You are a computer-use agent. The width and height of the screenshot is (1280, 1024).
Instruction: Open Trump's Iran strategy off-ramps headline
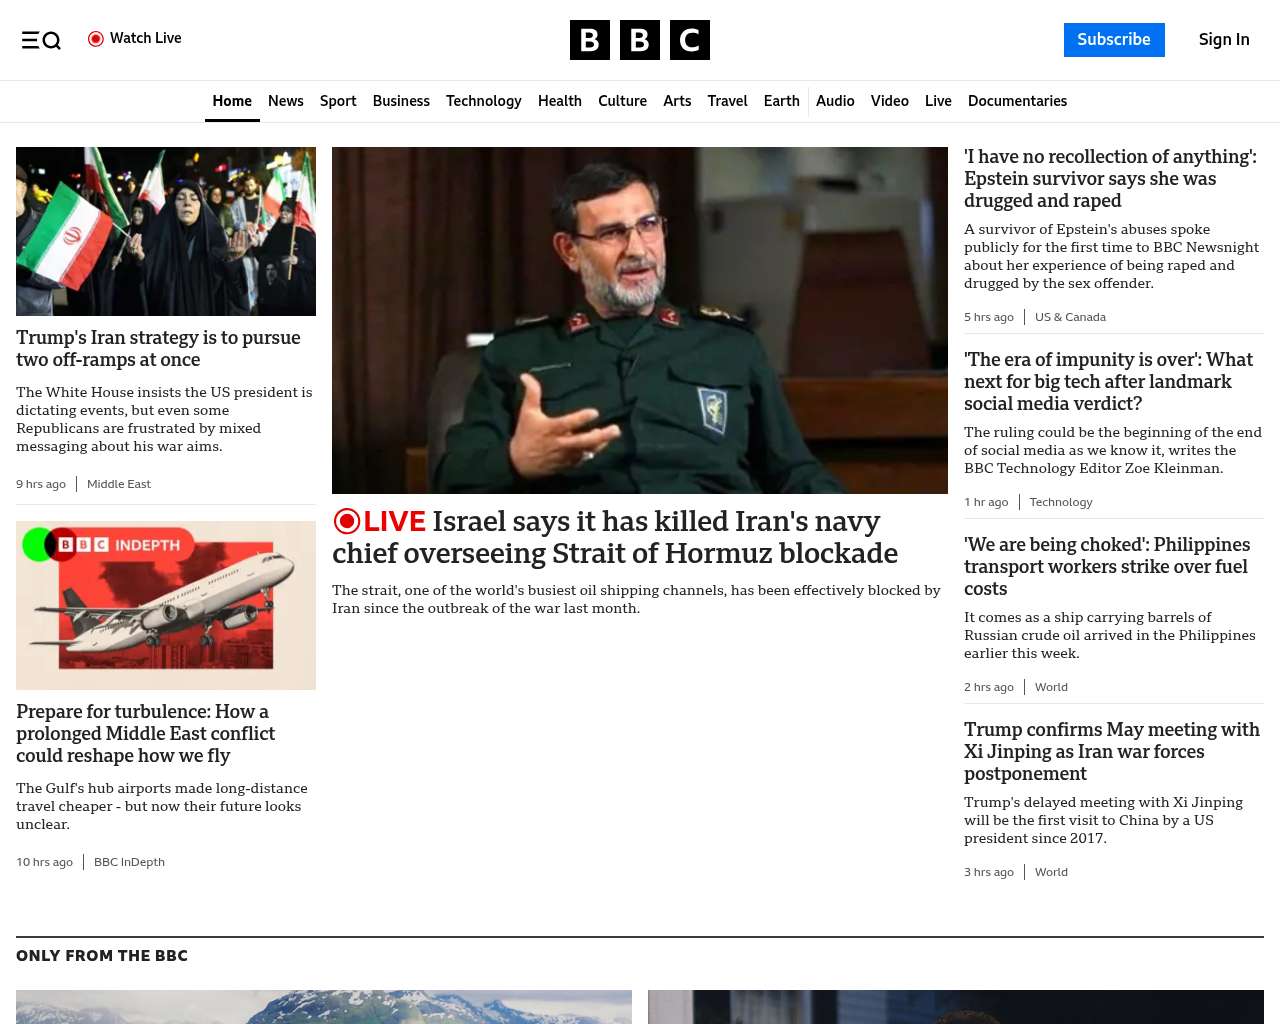[158, 348]
